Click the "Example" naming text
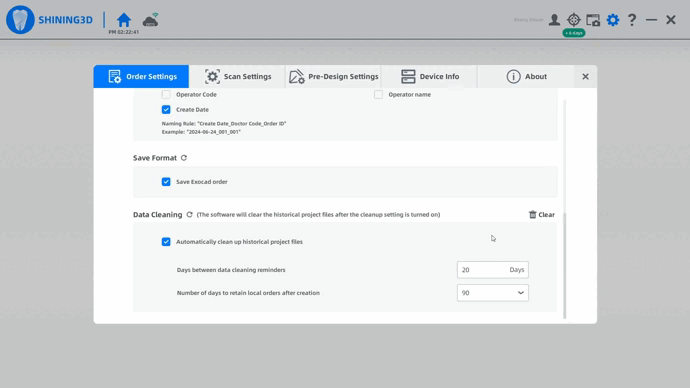The image size is (690, 388). 201,132
